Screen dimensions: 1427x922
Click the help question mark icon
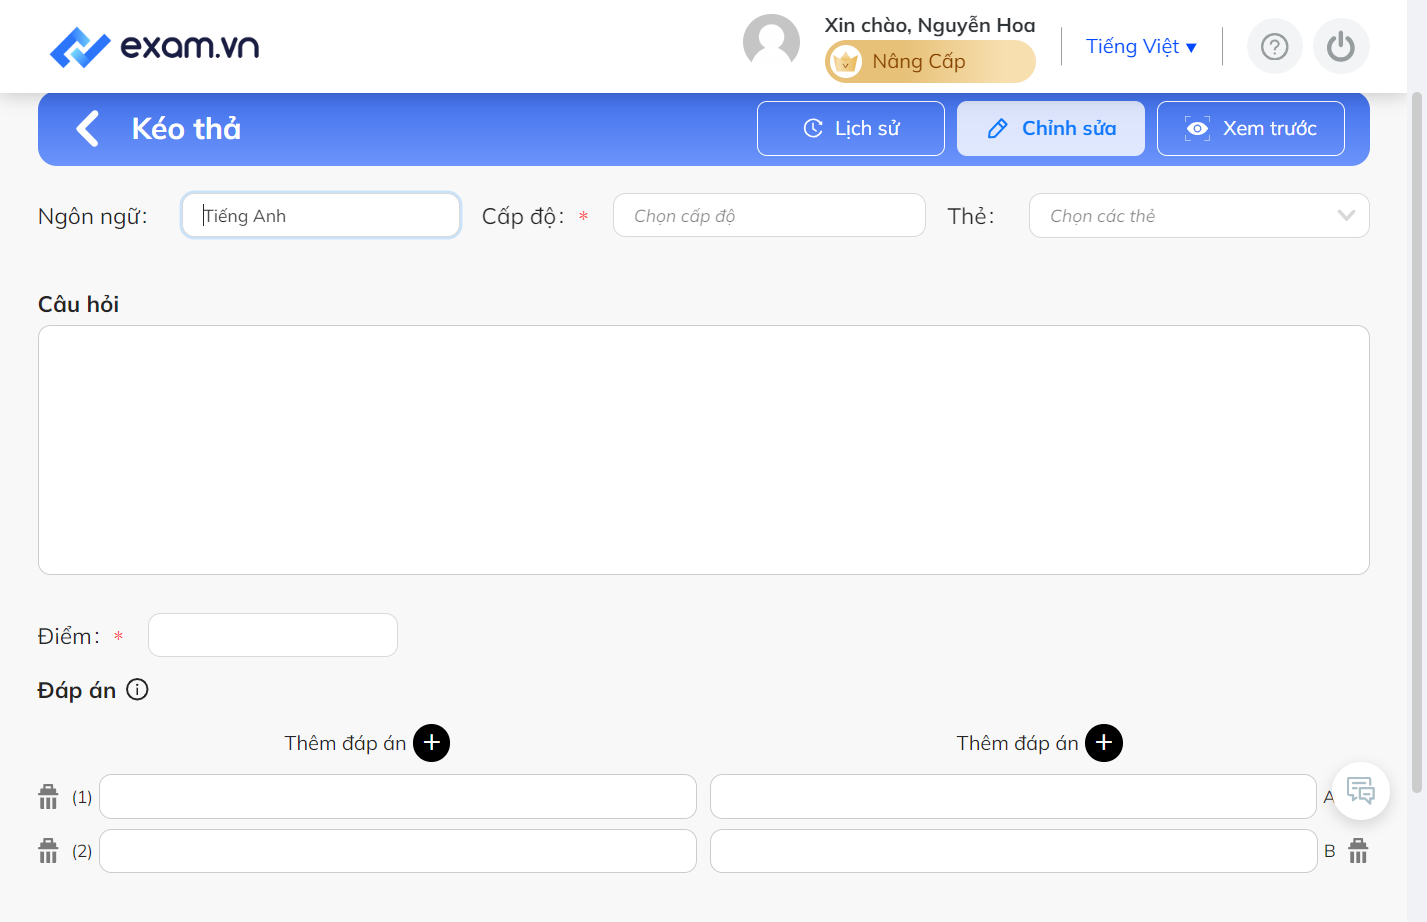[1274, 47]
